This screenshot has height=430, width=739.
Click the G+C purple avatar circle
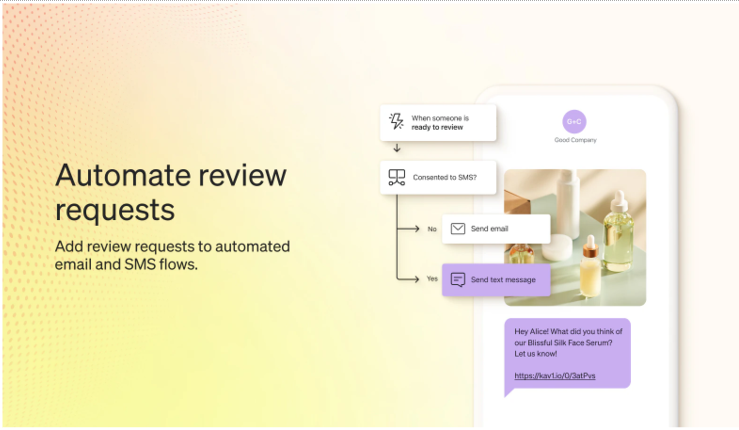(x=575, y=121)
